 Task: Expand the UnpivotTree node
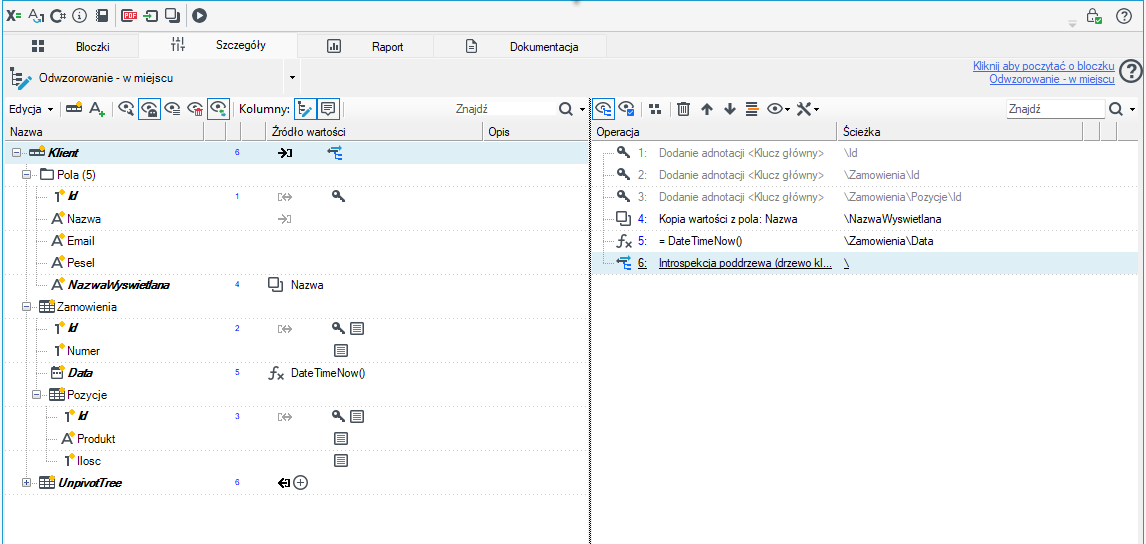tap(27, 483)
